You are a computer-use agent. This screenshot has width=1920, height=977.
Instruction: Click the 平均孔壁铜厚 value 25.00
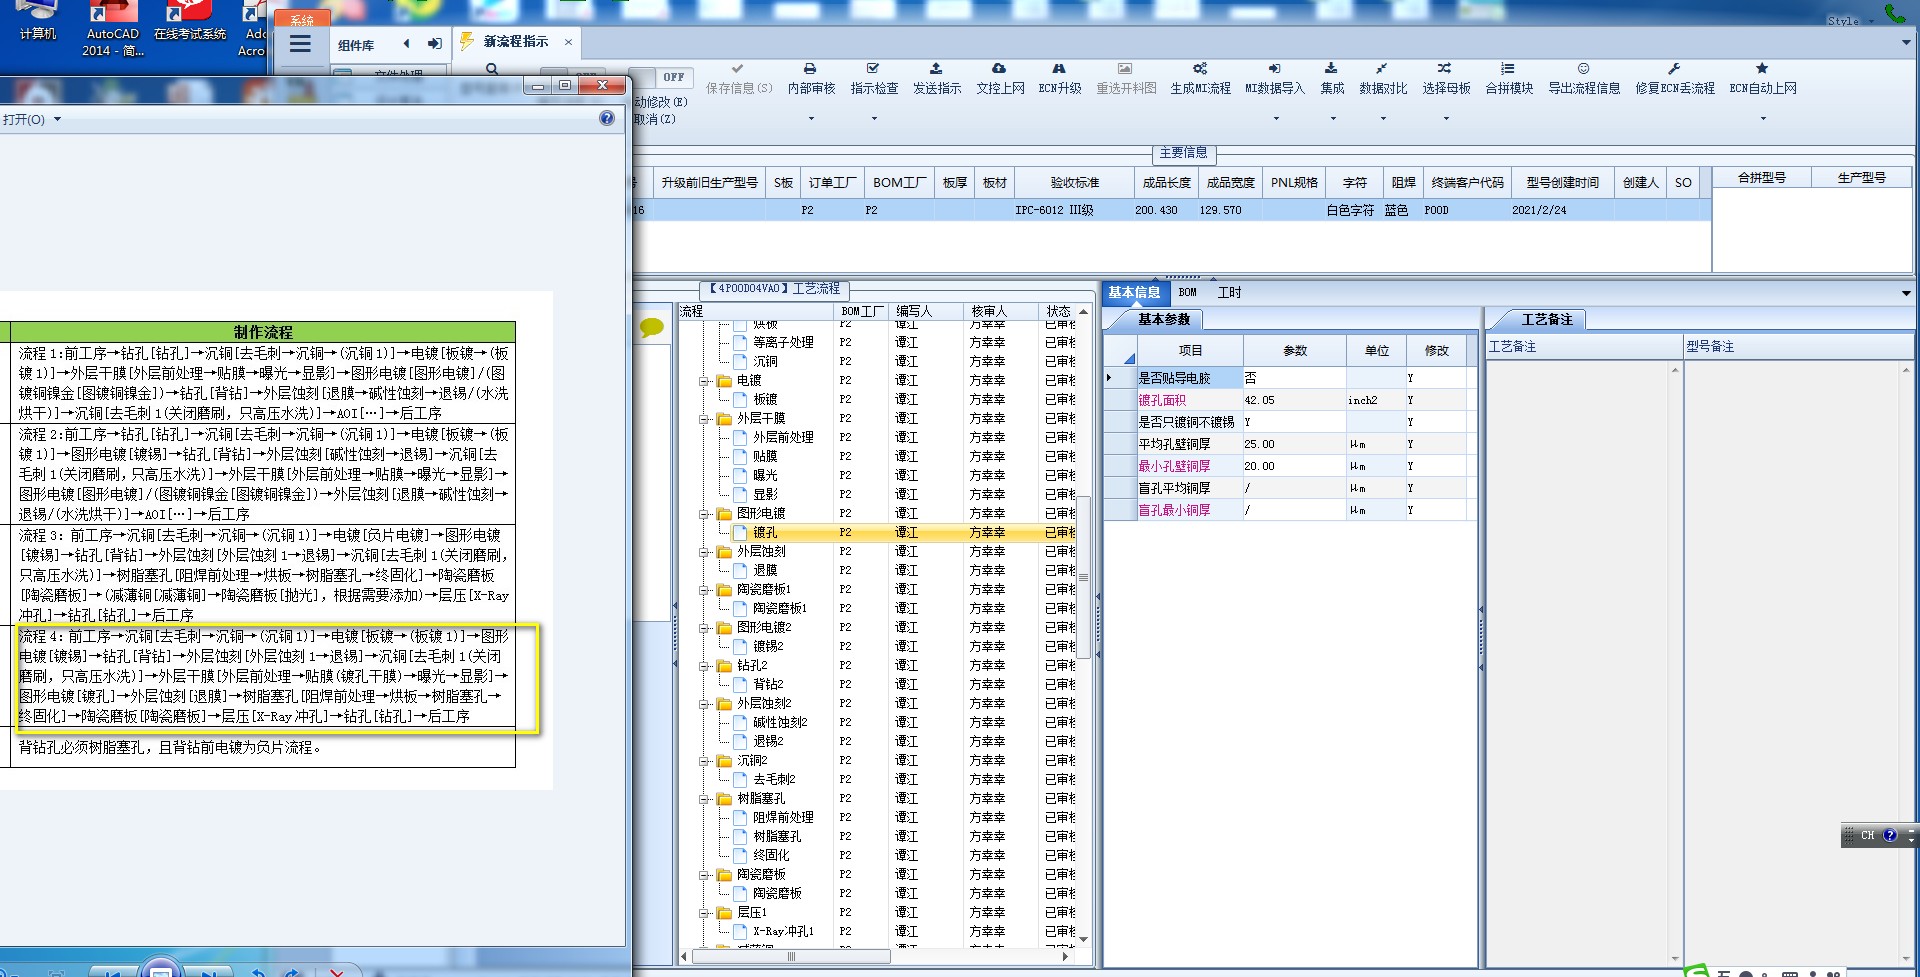[x=1294, y=444]
